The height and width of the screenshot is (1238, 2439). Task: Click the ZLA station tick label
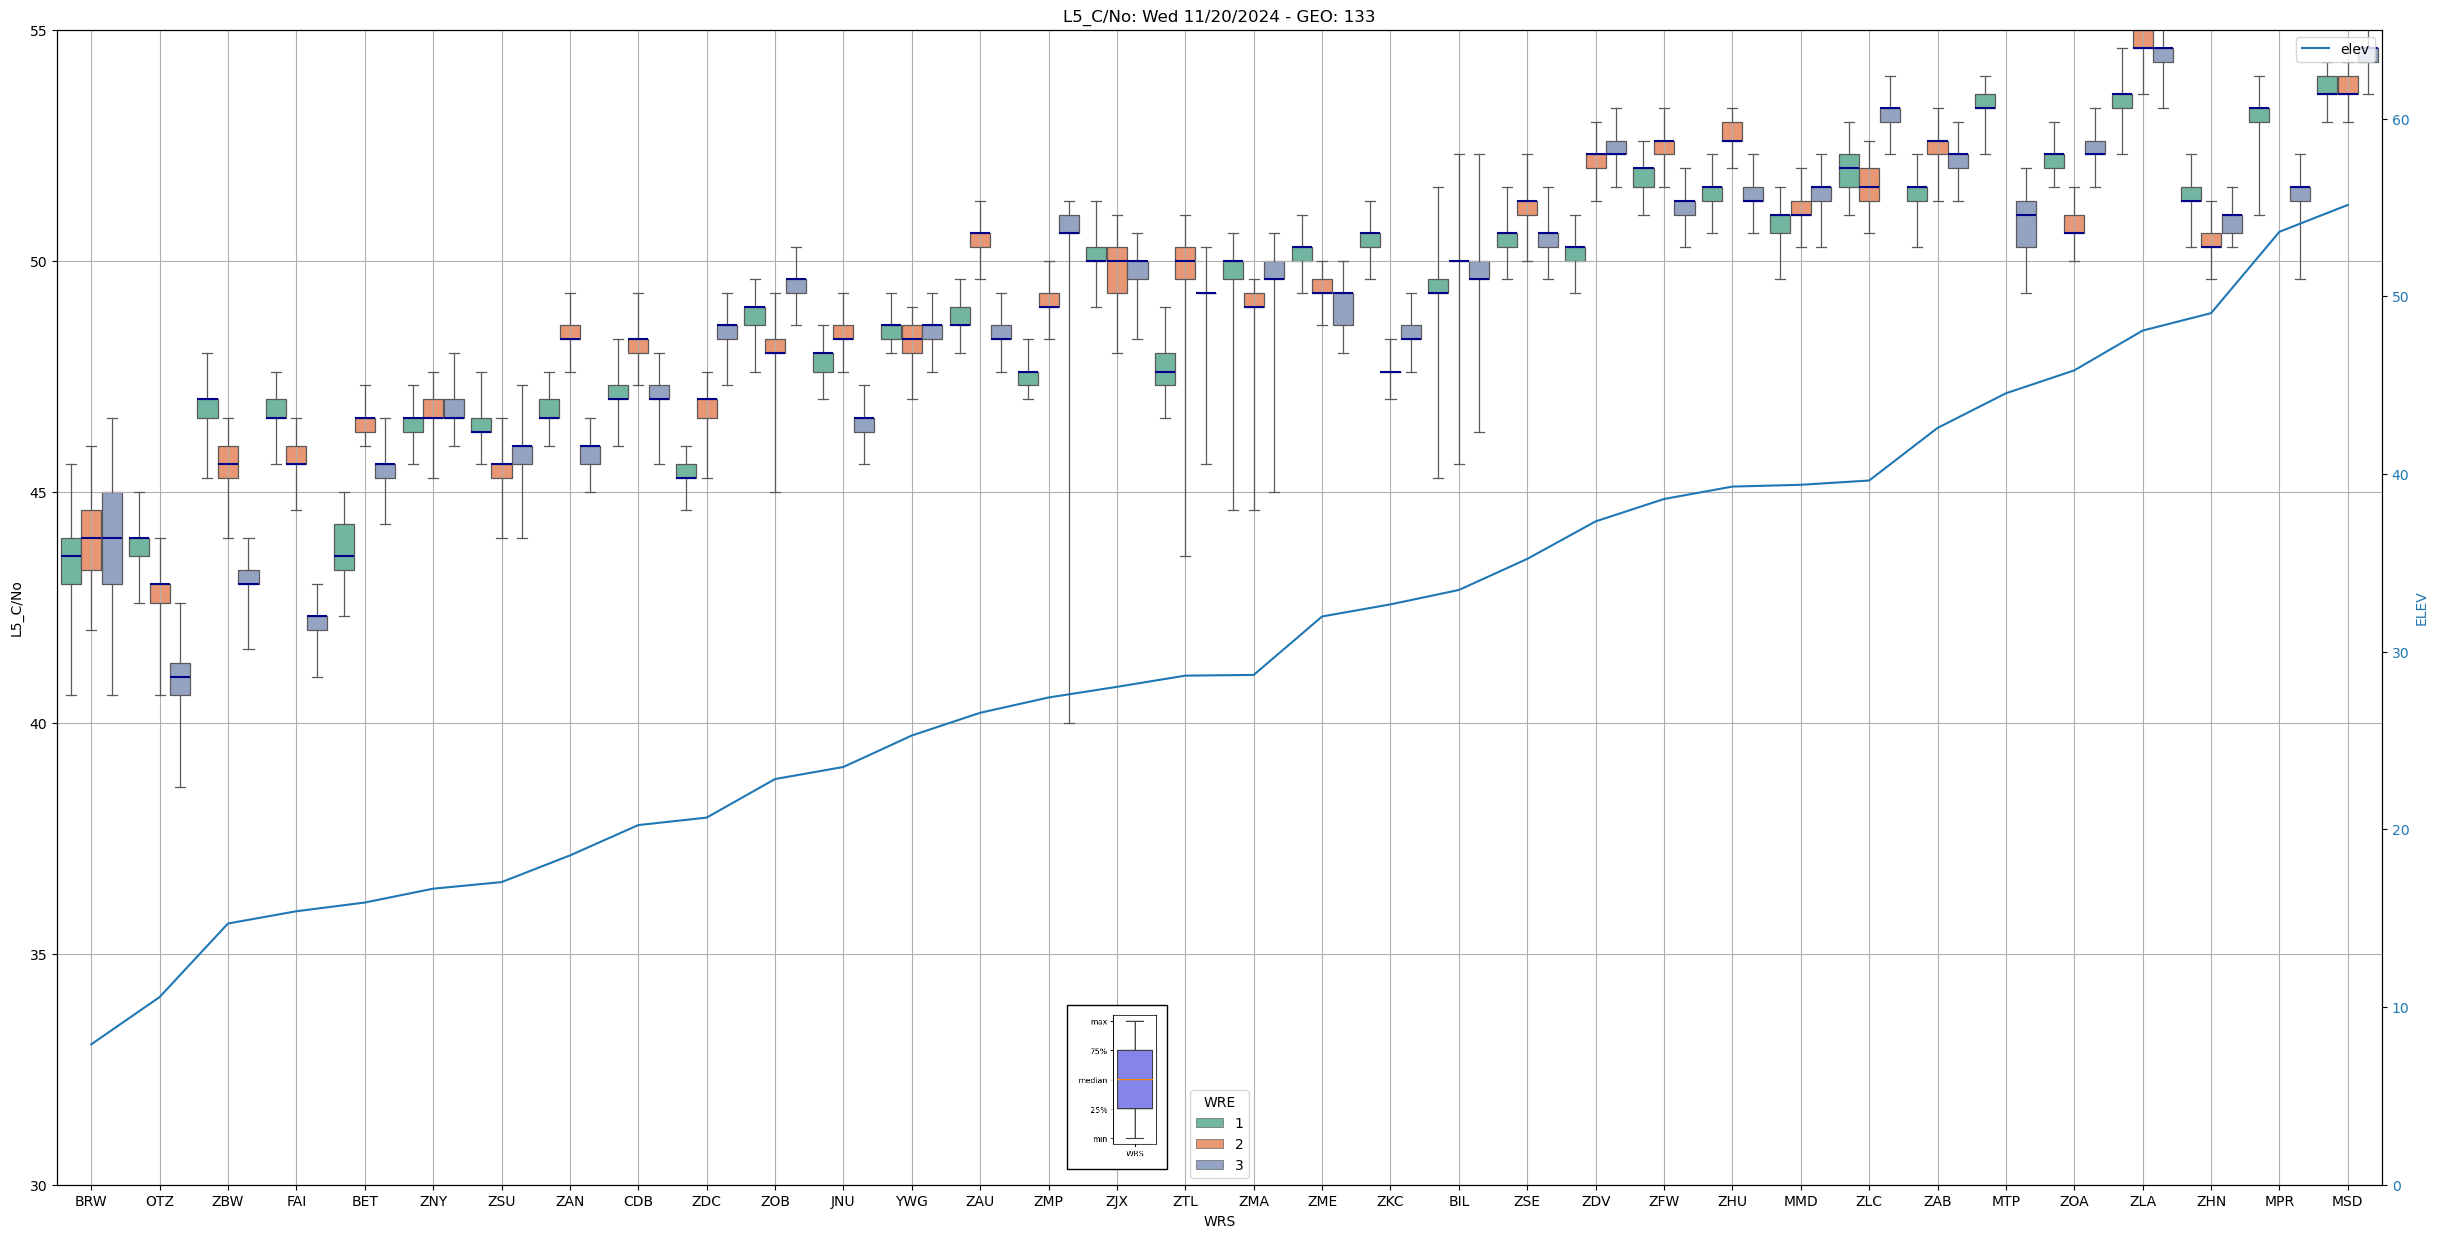2142,1201
